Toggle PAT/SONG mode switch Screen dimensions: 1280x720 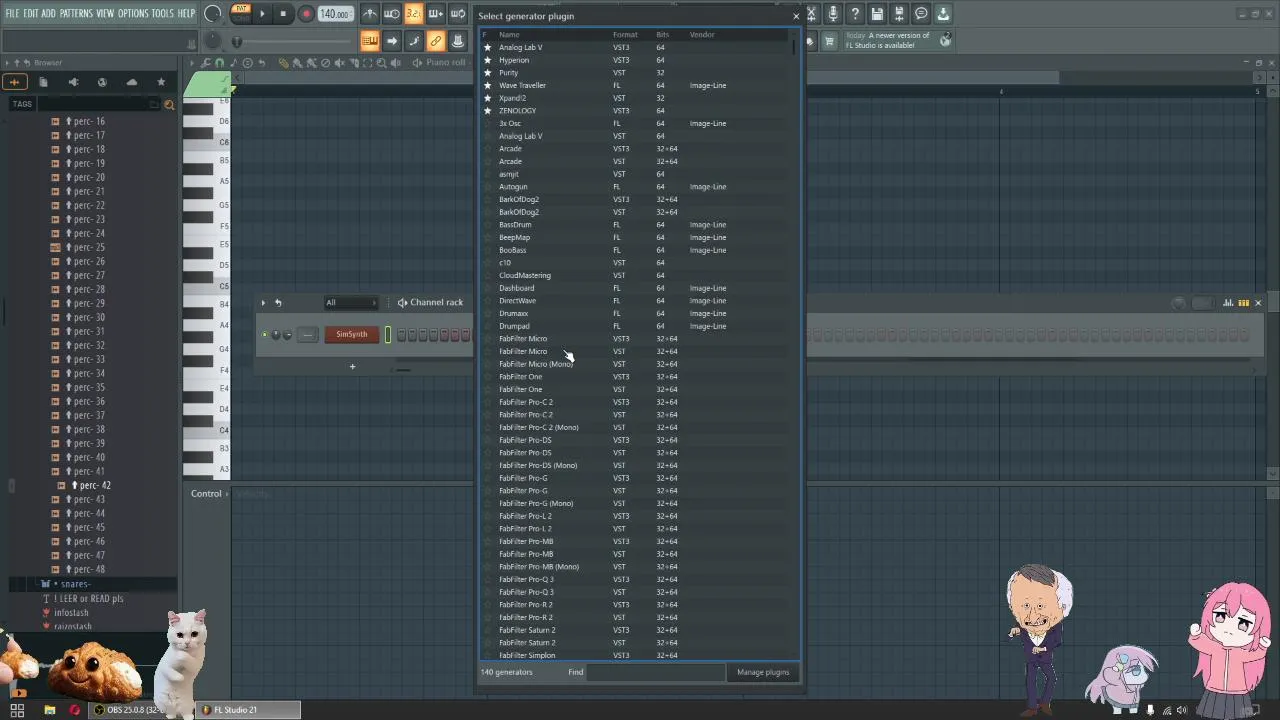click(x=241, y=13)
